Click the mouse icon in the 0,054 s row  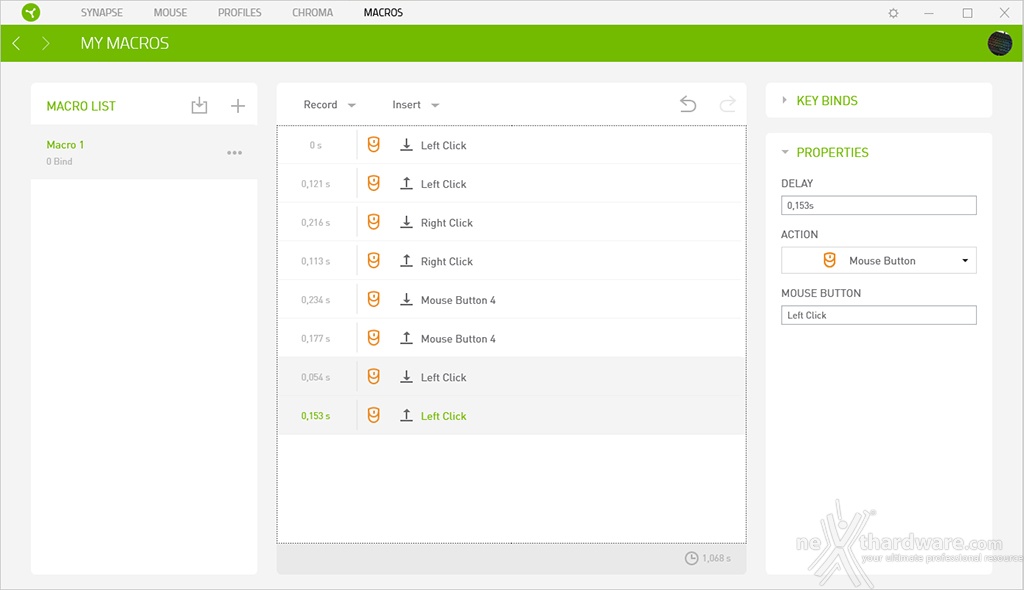374,376
